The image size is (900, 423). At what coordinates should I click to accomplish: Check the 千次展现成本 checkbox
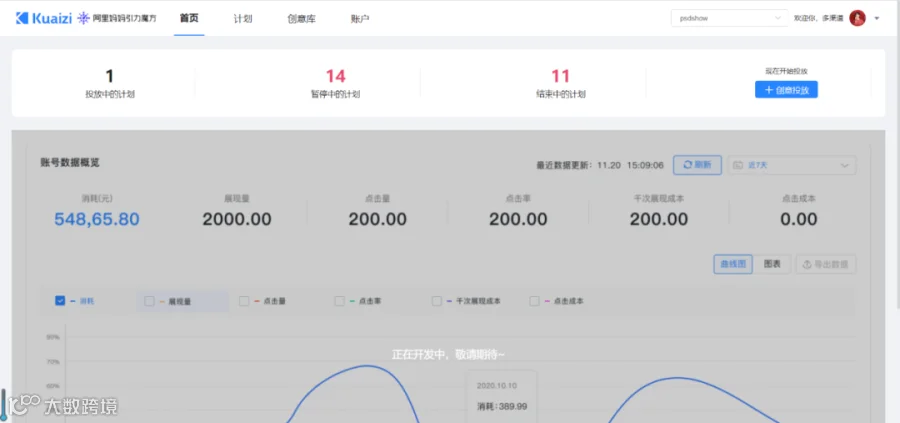coord(437,301)
